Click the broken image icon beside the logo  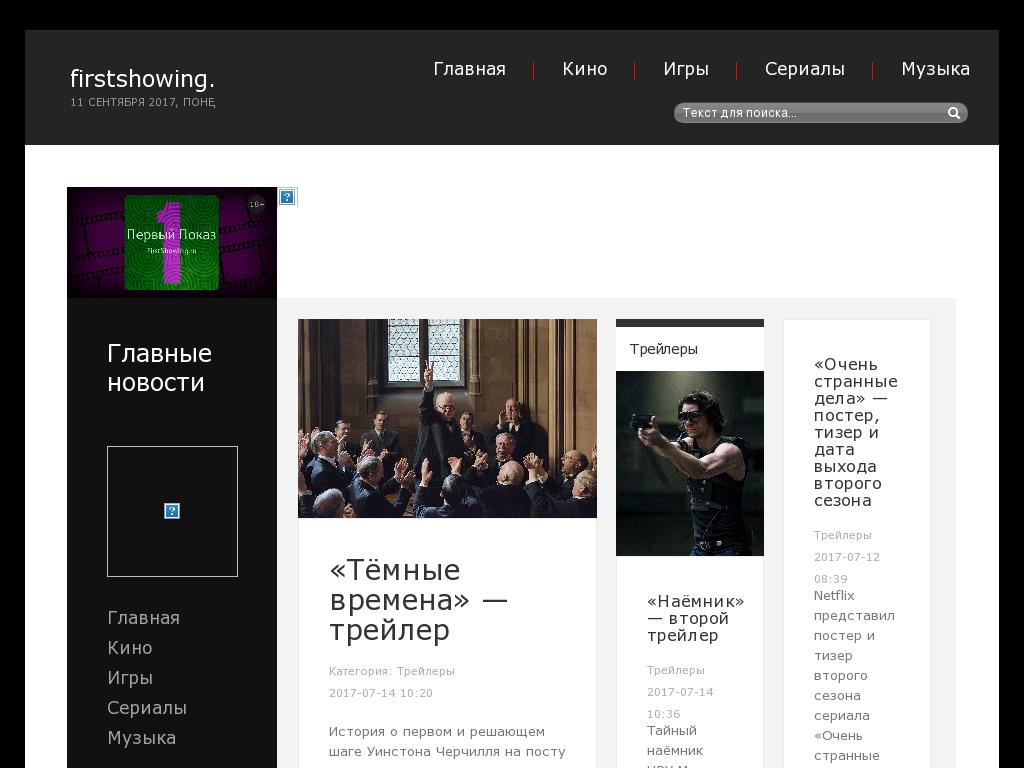(287, 197)
